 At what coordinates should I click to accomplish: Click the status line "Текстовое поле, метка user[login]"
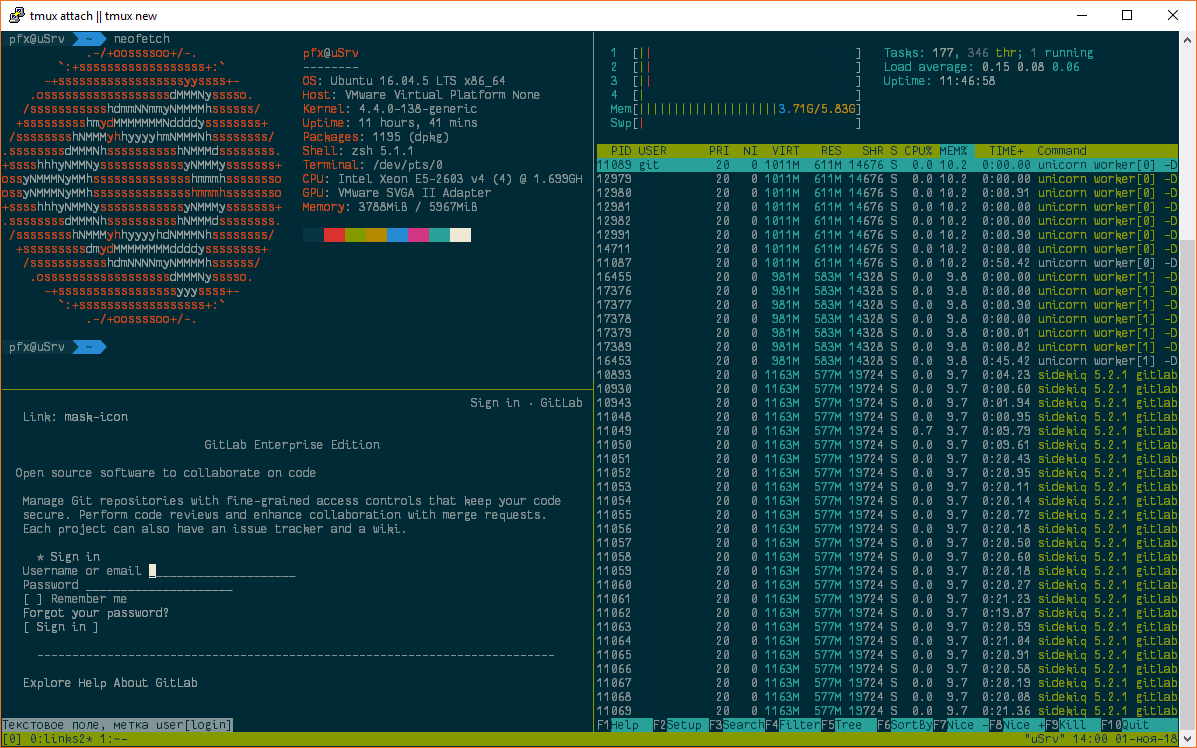117,725
